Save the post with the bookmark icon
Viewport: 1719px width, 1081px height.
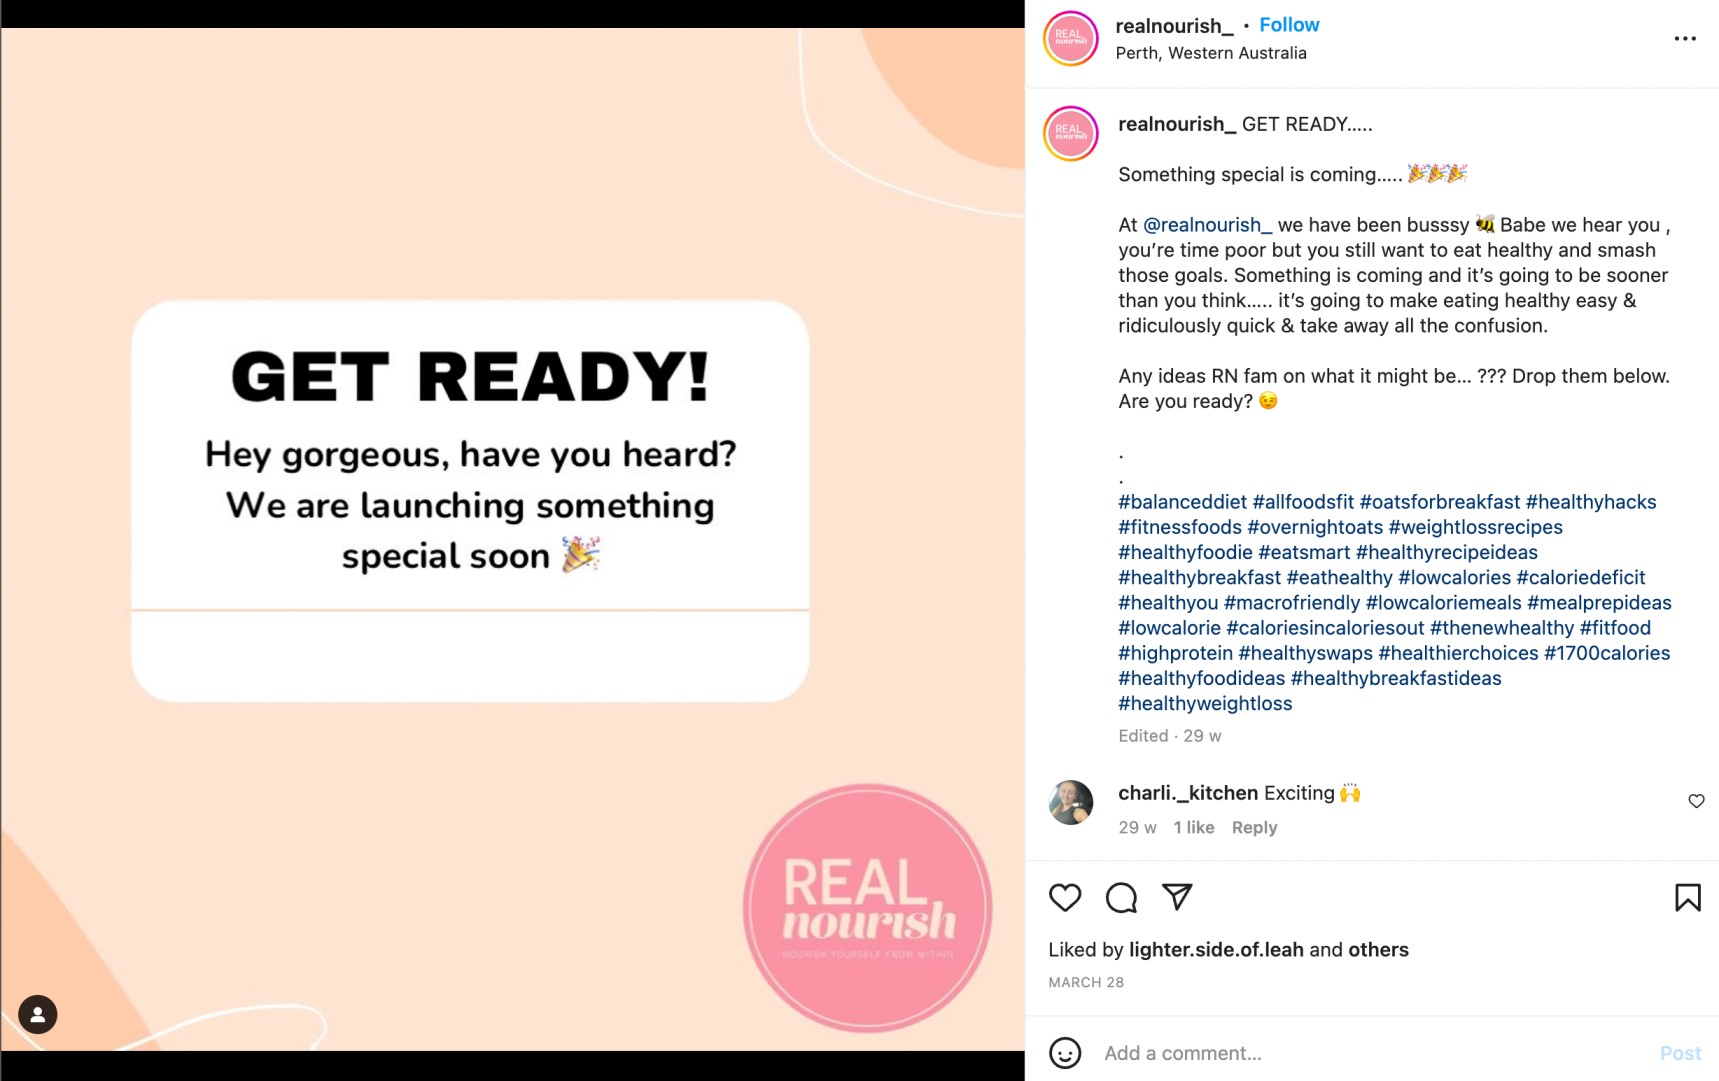[x=1687, y=897]
